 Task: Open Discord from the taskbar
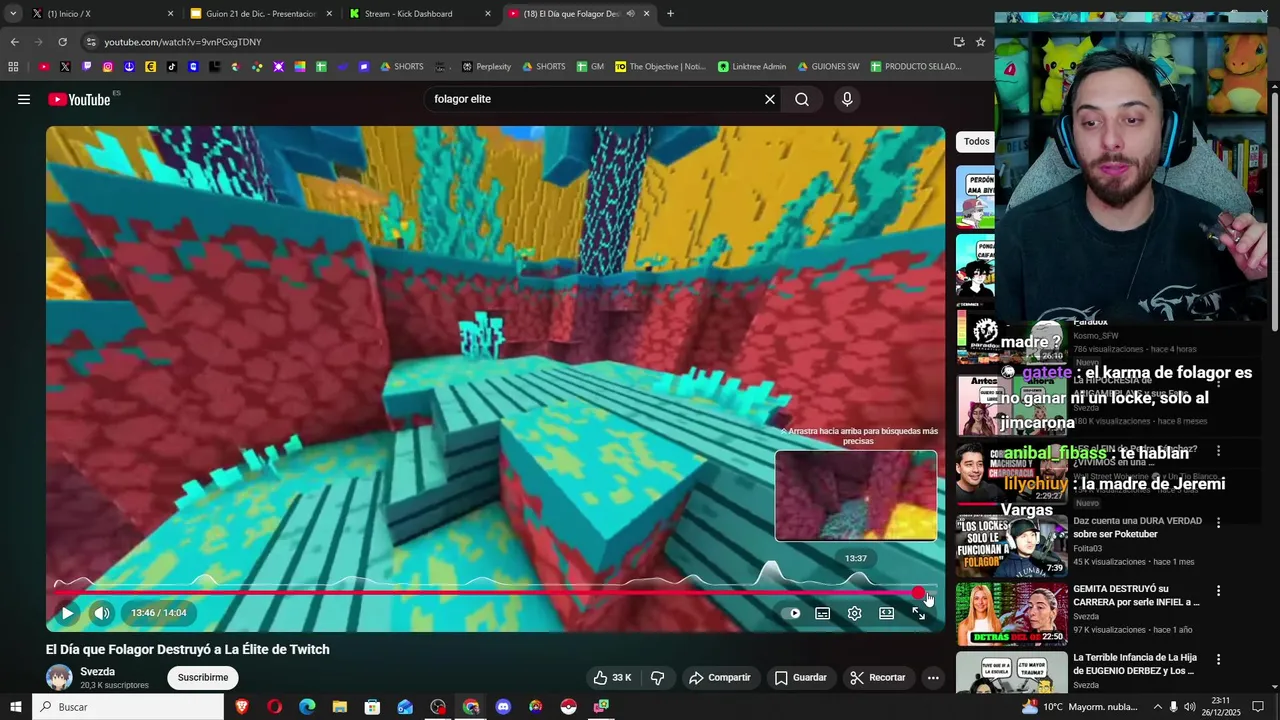pyautogui.click(x=503, y=707)
